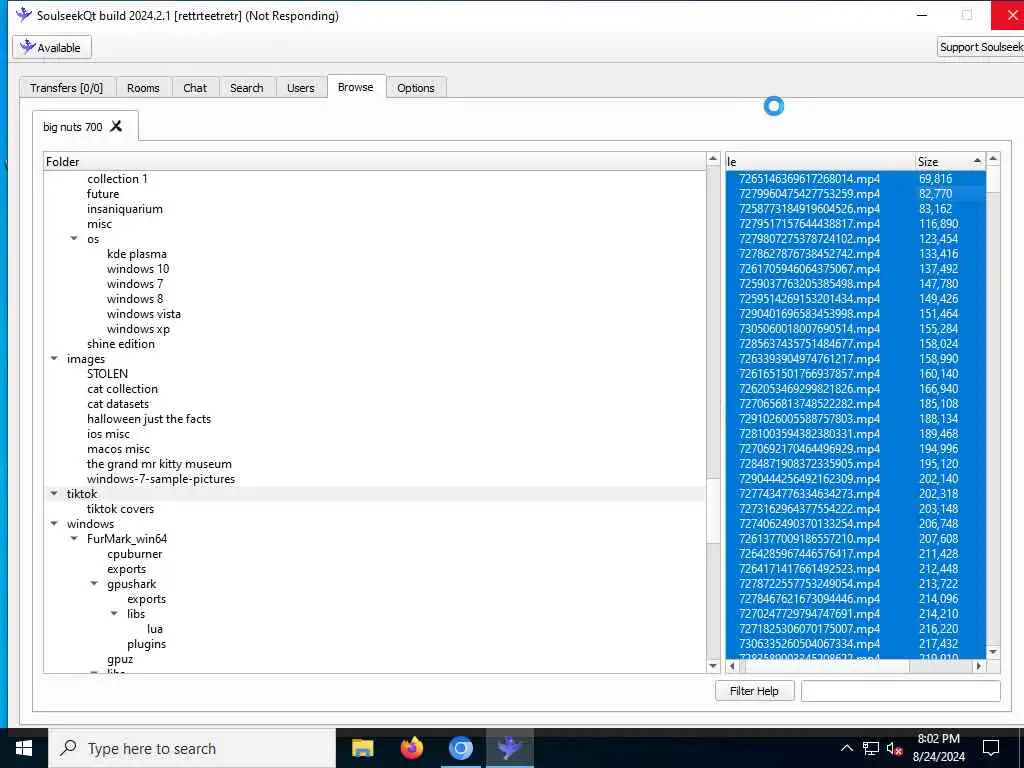This screenshot has height=768, width=1024.
Task: Select file 7305060018007690514.mp4
Action: click(809, 329)
